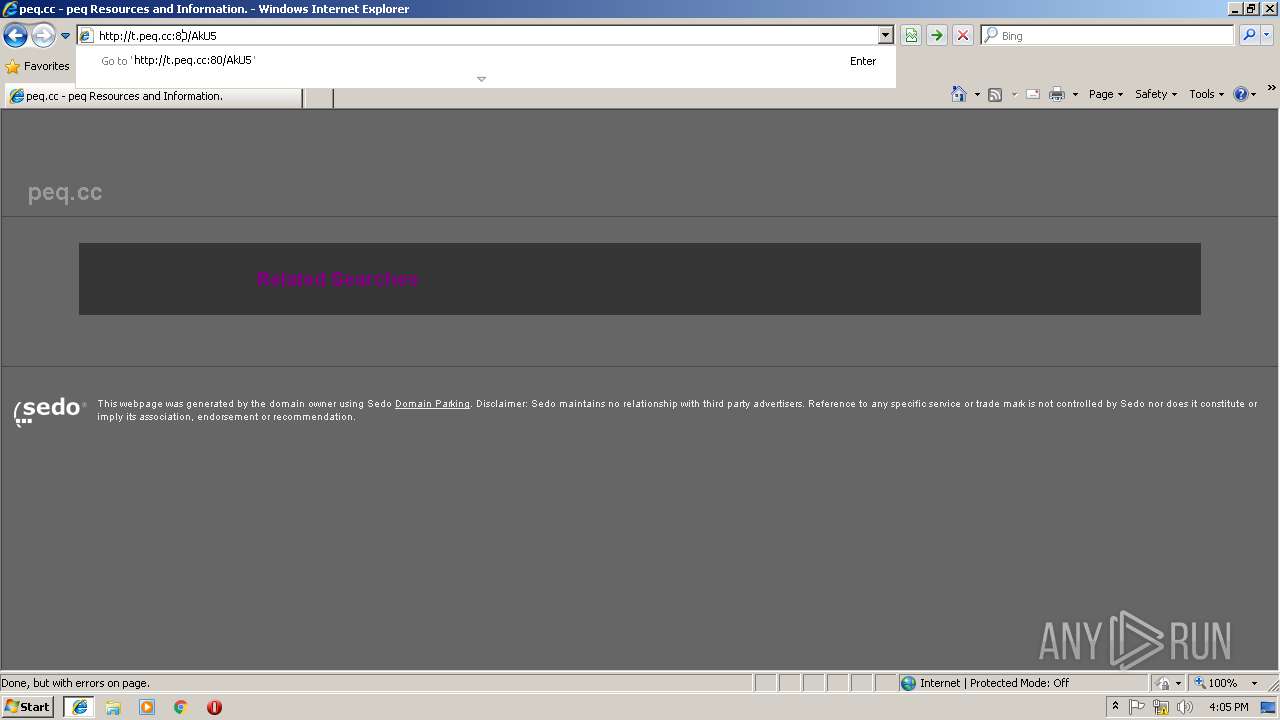Click the 4:05 PM system clock

pos(1228,707)
